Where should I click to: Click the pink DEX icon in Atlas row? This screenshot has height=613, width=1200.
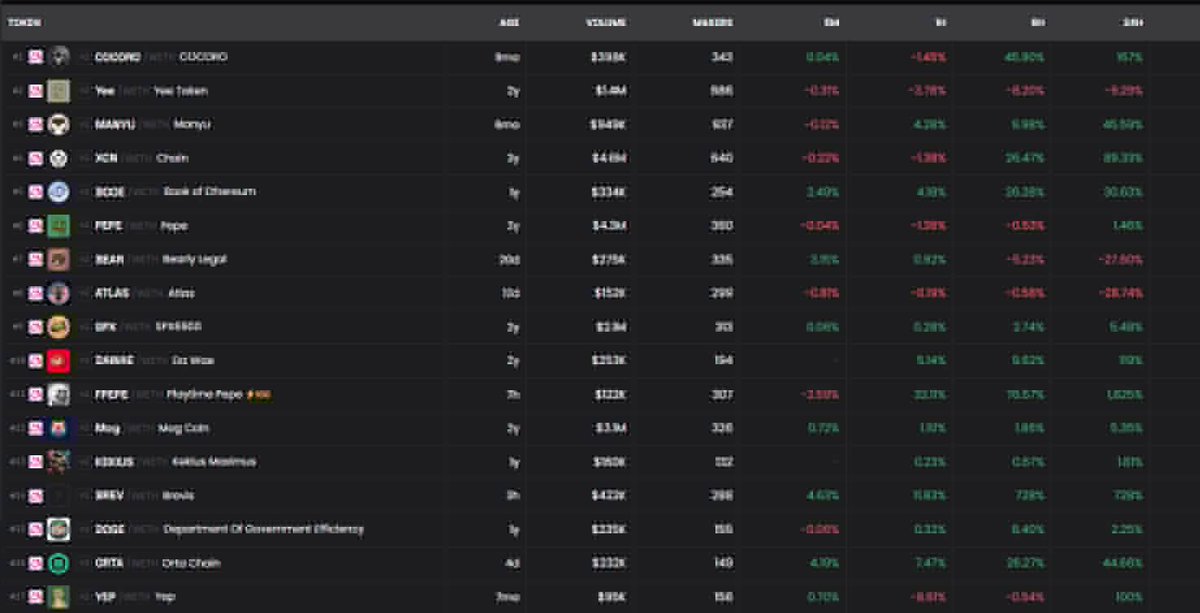36,293
